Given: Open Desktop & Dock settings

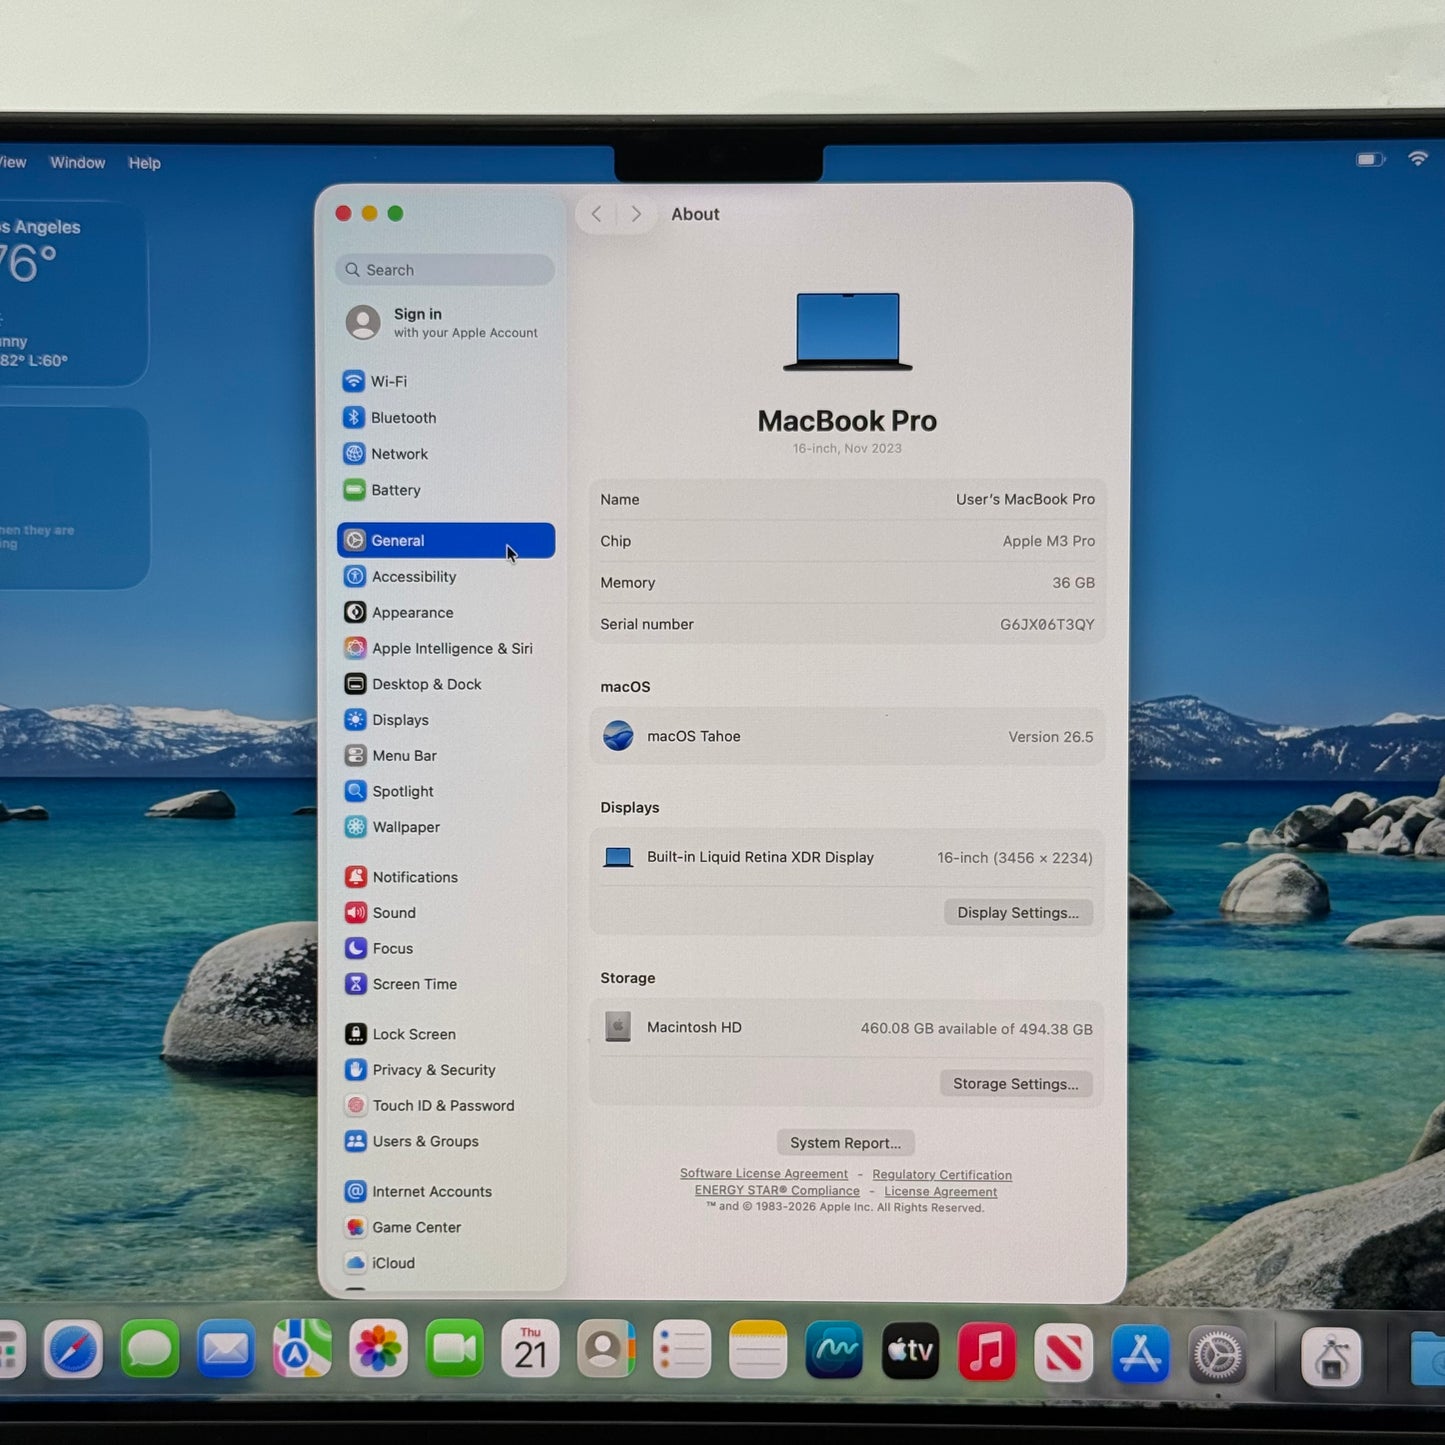Looking at the screenshot, I should pyautogui.click(x=445, y=684).
